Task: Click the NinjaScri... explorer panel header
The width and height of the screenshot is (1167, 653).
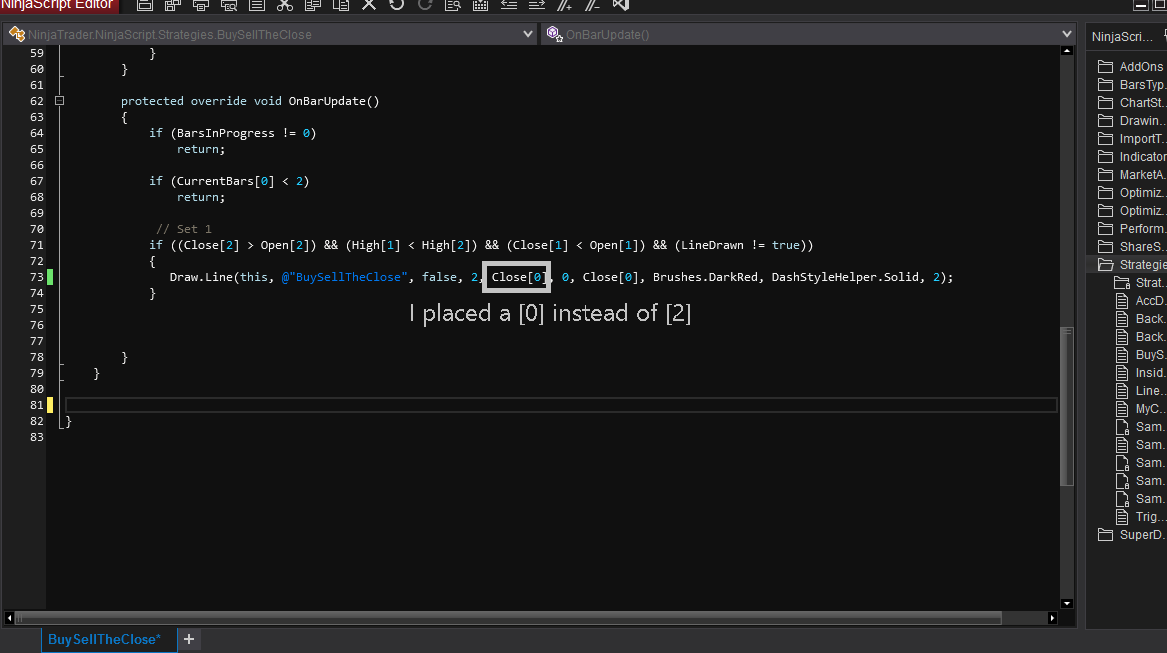Action: 1122,36
